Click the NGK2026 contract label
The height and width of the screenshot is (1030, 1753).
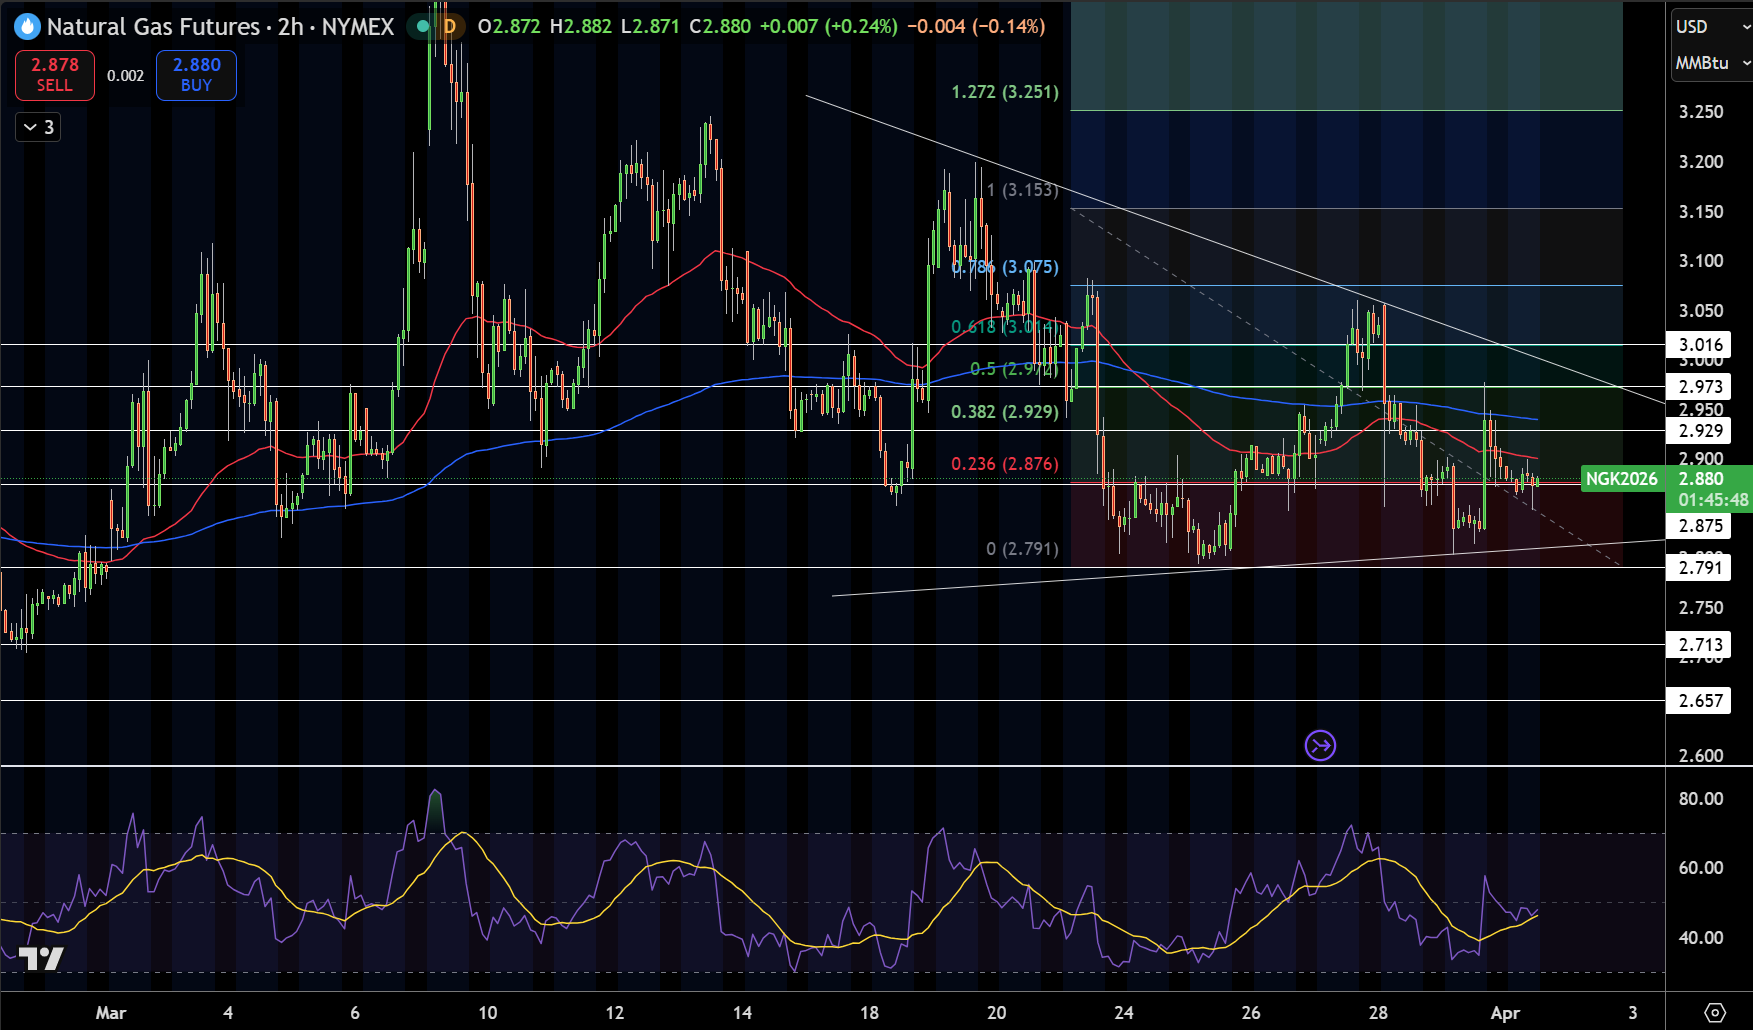(x=1621, y=479)
